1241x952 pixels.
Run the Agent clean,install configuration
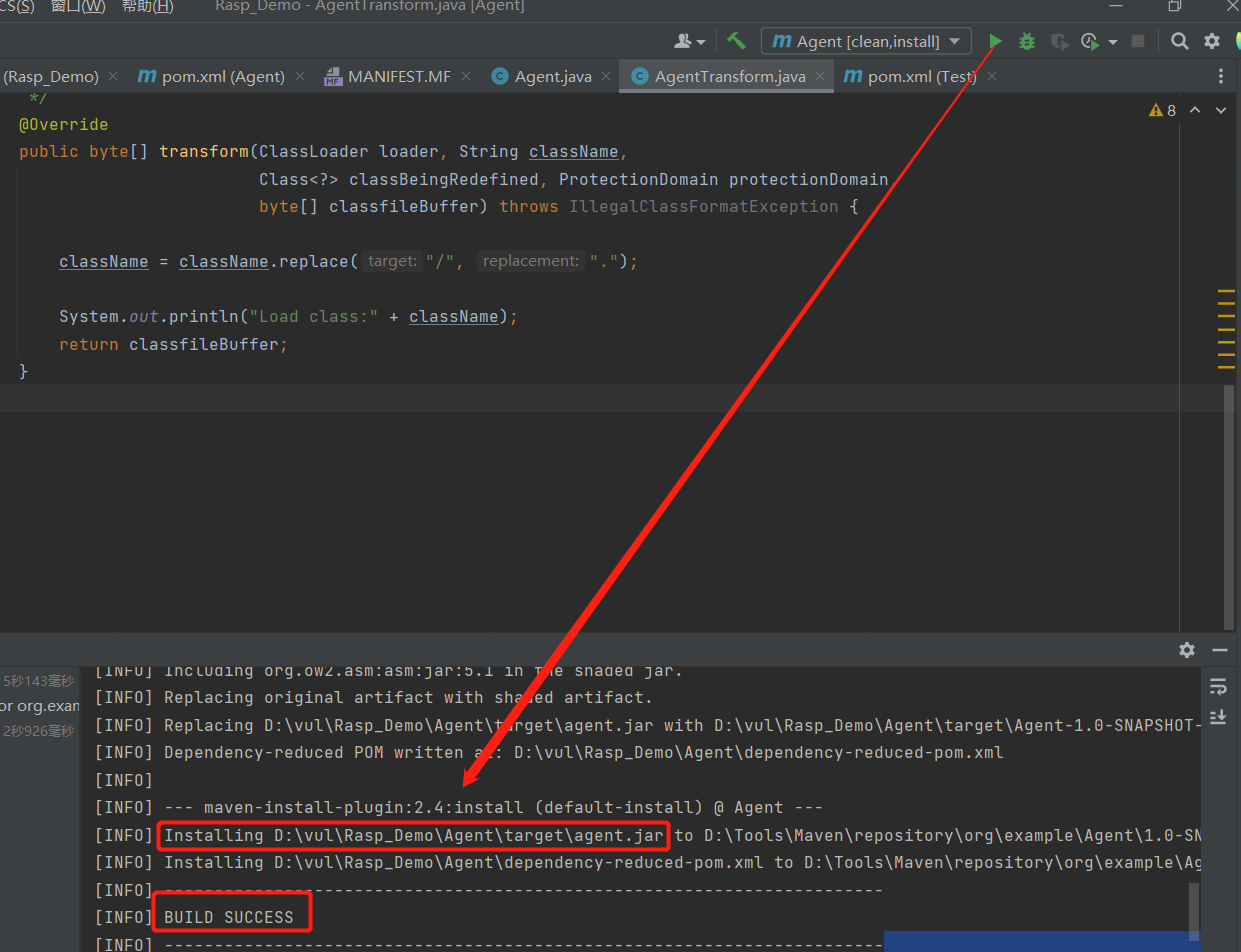click(x=995, y=41)
